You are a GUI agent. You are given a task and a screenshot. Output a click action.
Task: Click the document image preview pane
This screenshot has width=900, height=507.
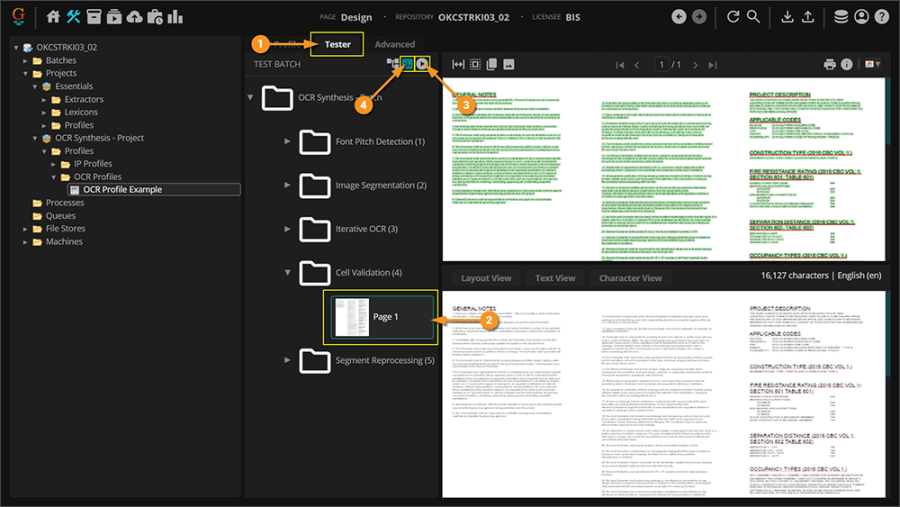point(664,169)
